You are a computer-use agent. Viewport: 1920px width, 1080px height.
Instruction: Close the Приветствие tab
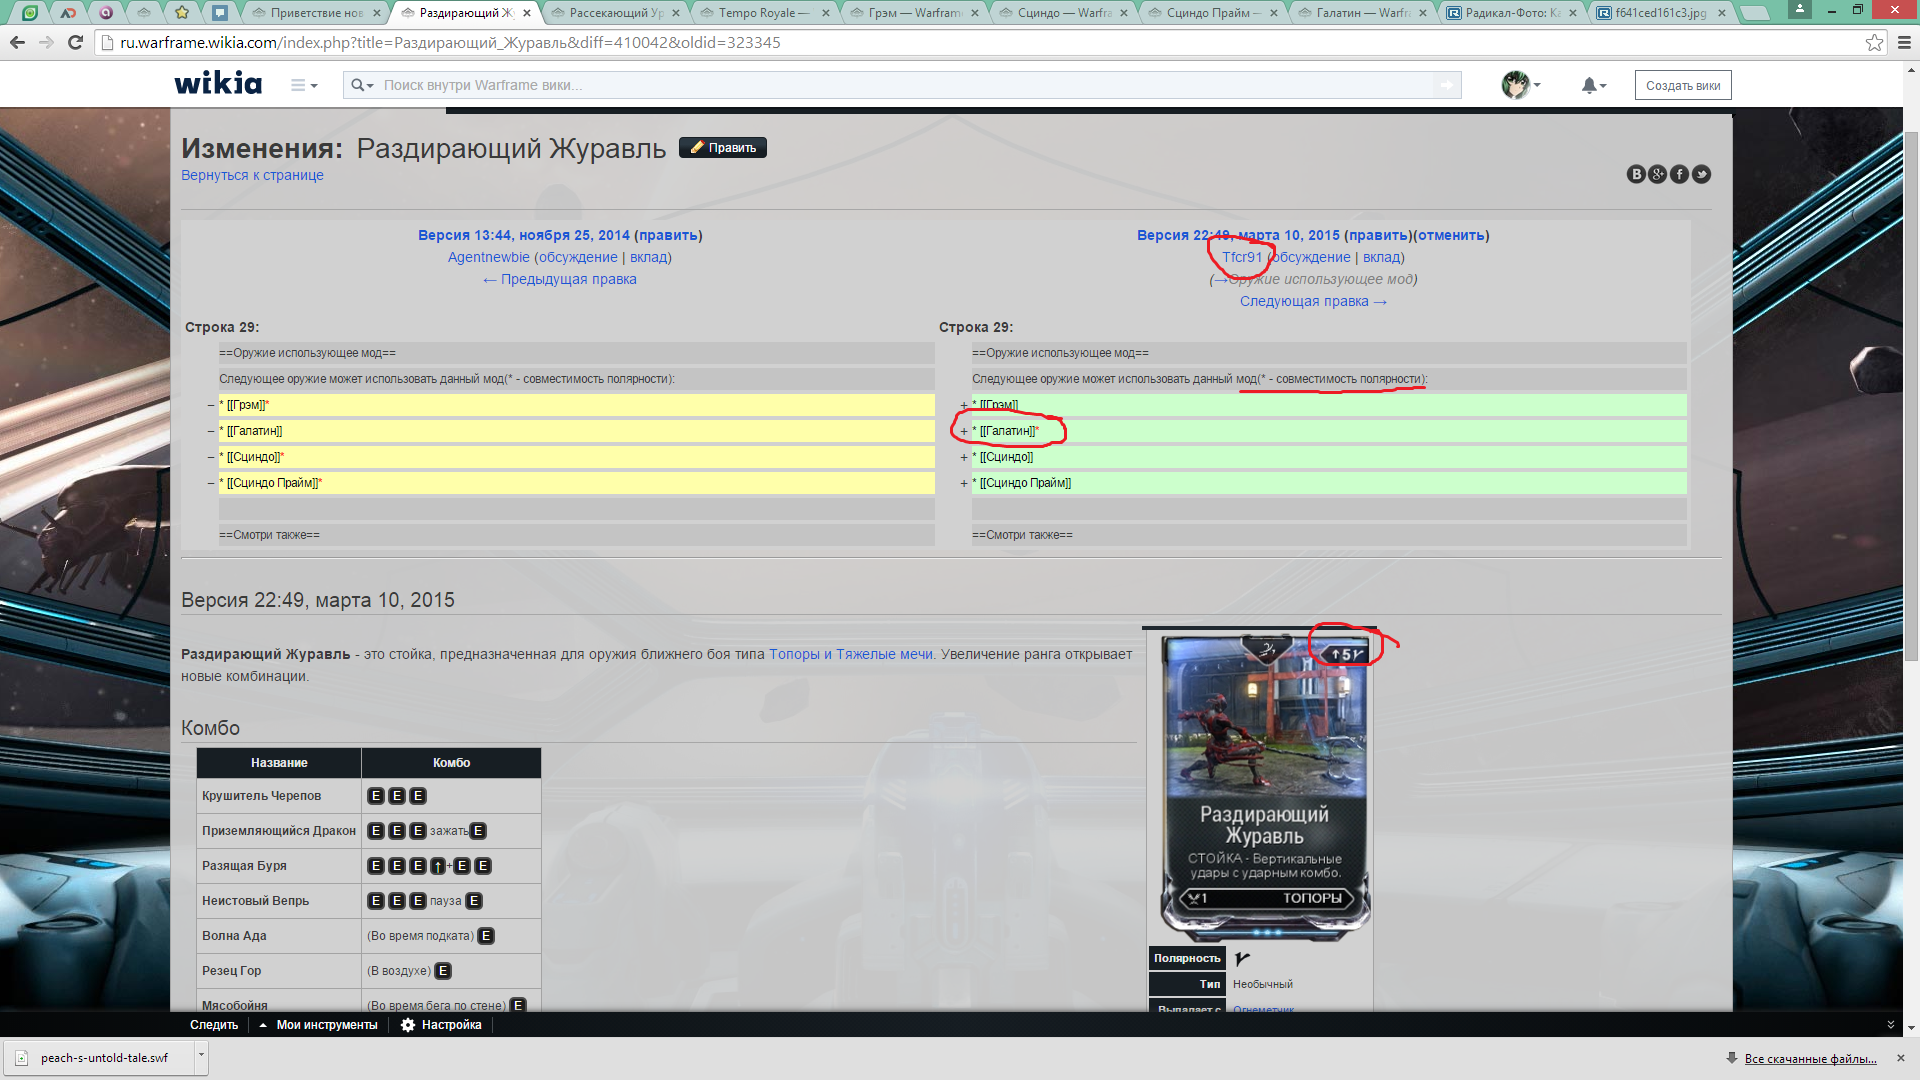tap(377, 13)
